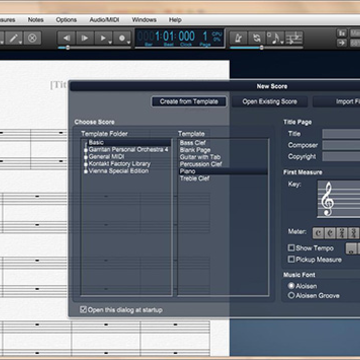Image resolution: width=360 pixels, height=360 pixels.
Task: Expand Garritan Personal Orchestra 4 folder
Action: [86, 150]
